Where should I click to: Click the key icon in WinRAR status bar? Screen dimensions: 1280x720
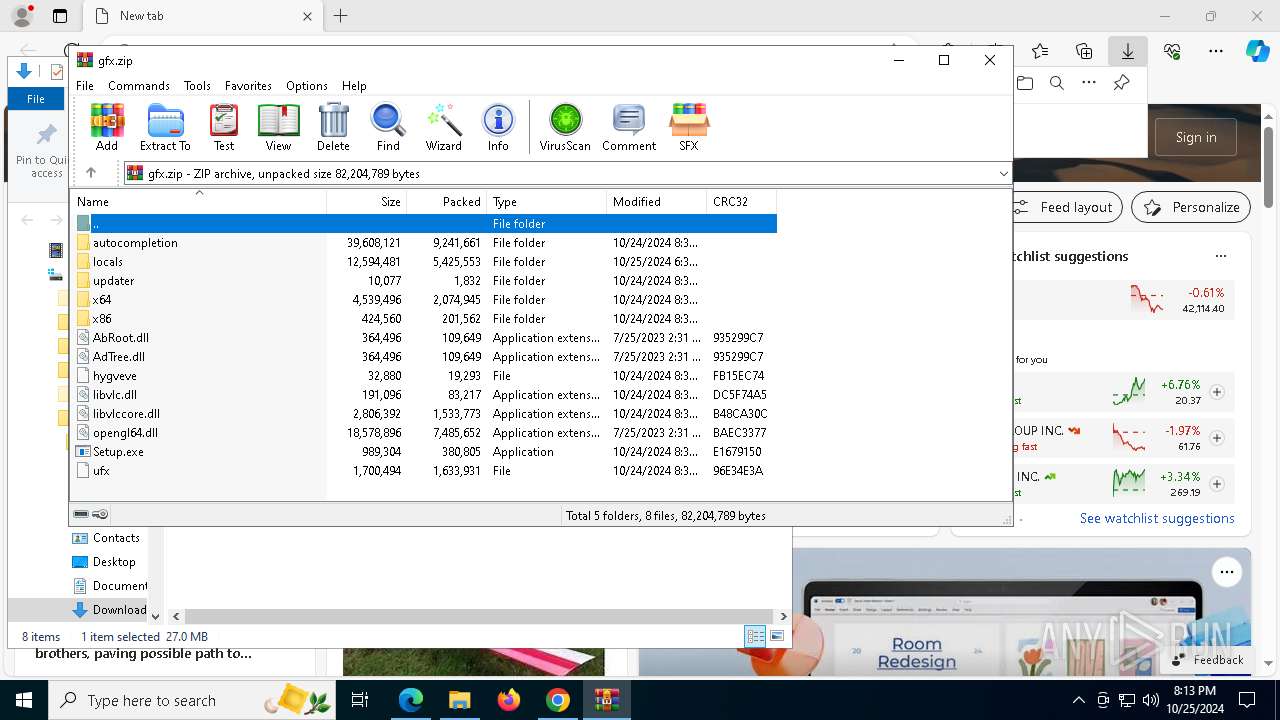[x=100, y=515]
